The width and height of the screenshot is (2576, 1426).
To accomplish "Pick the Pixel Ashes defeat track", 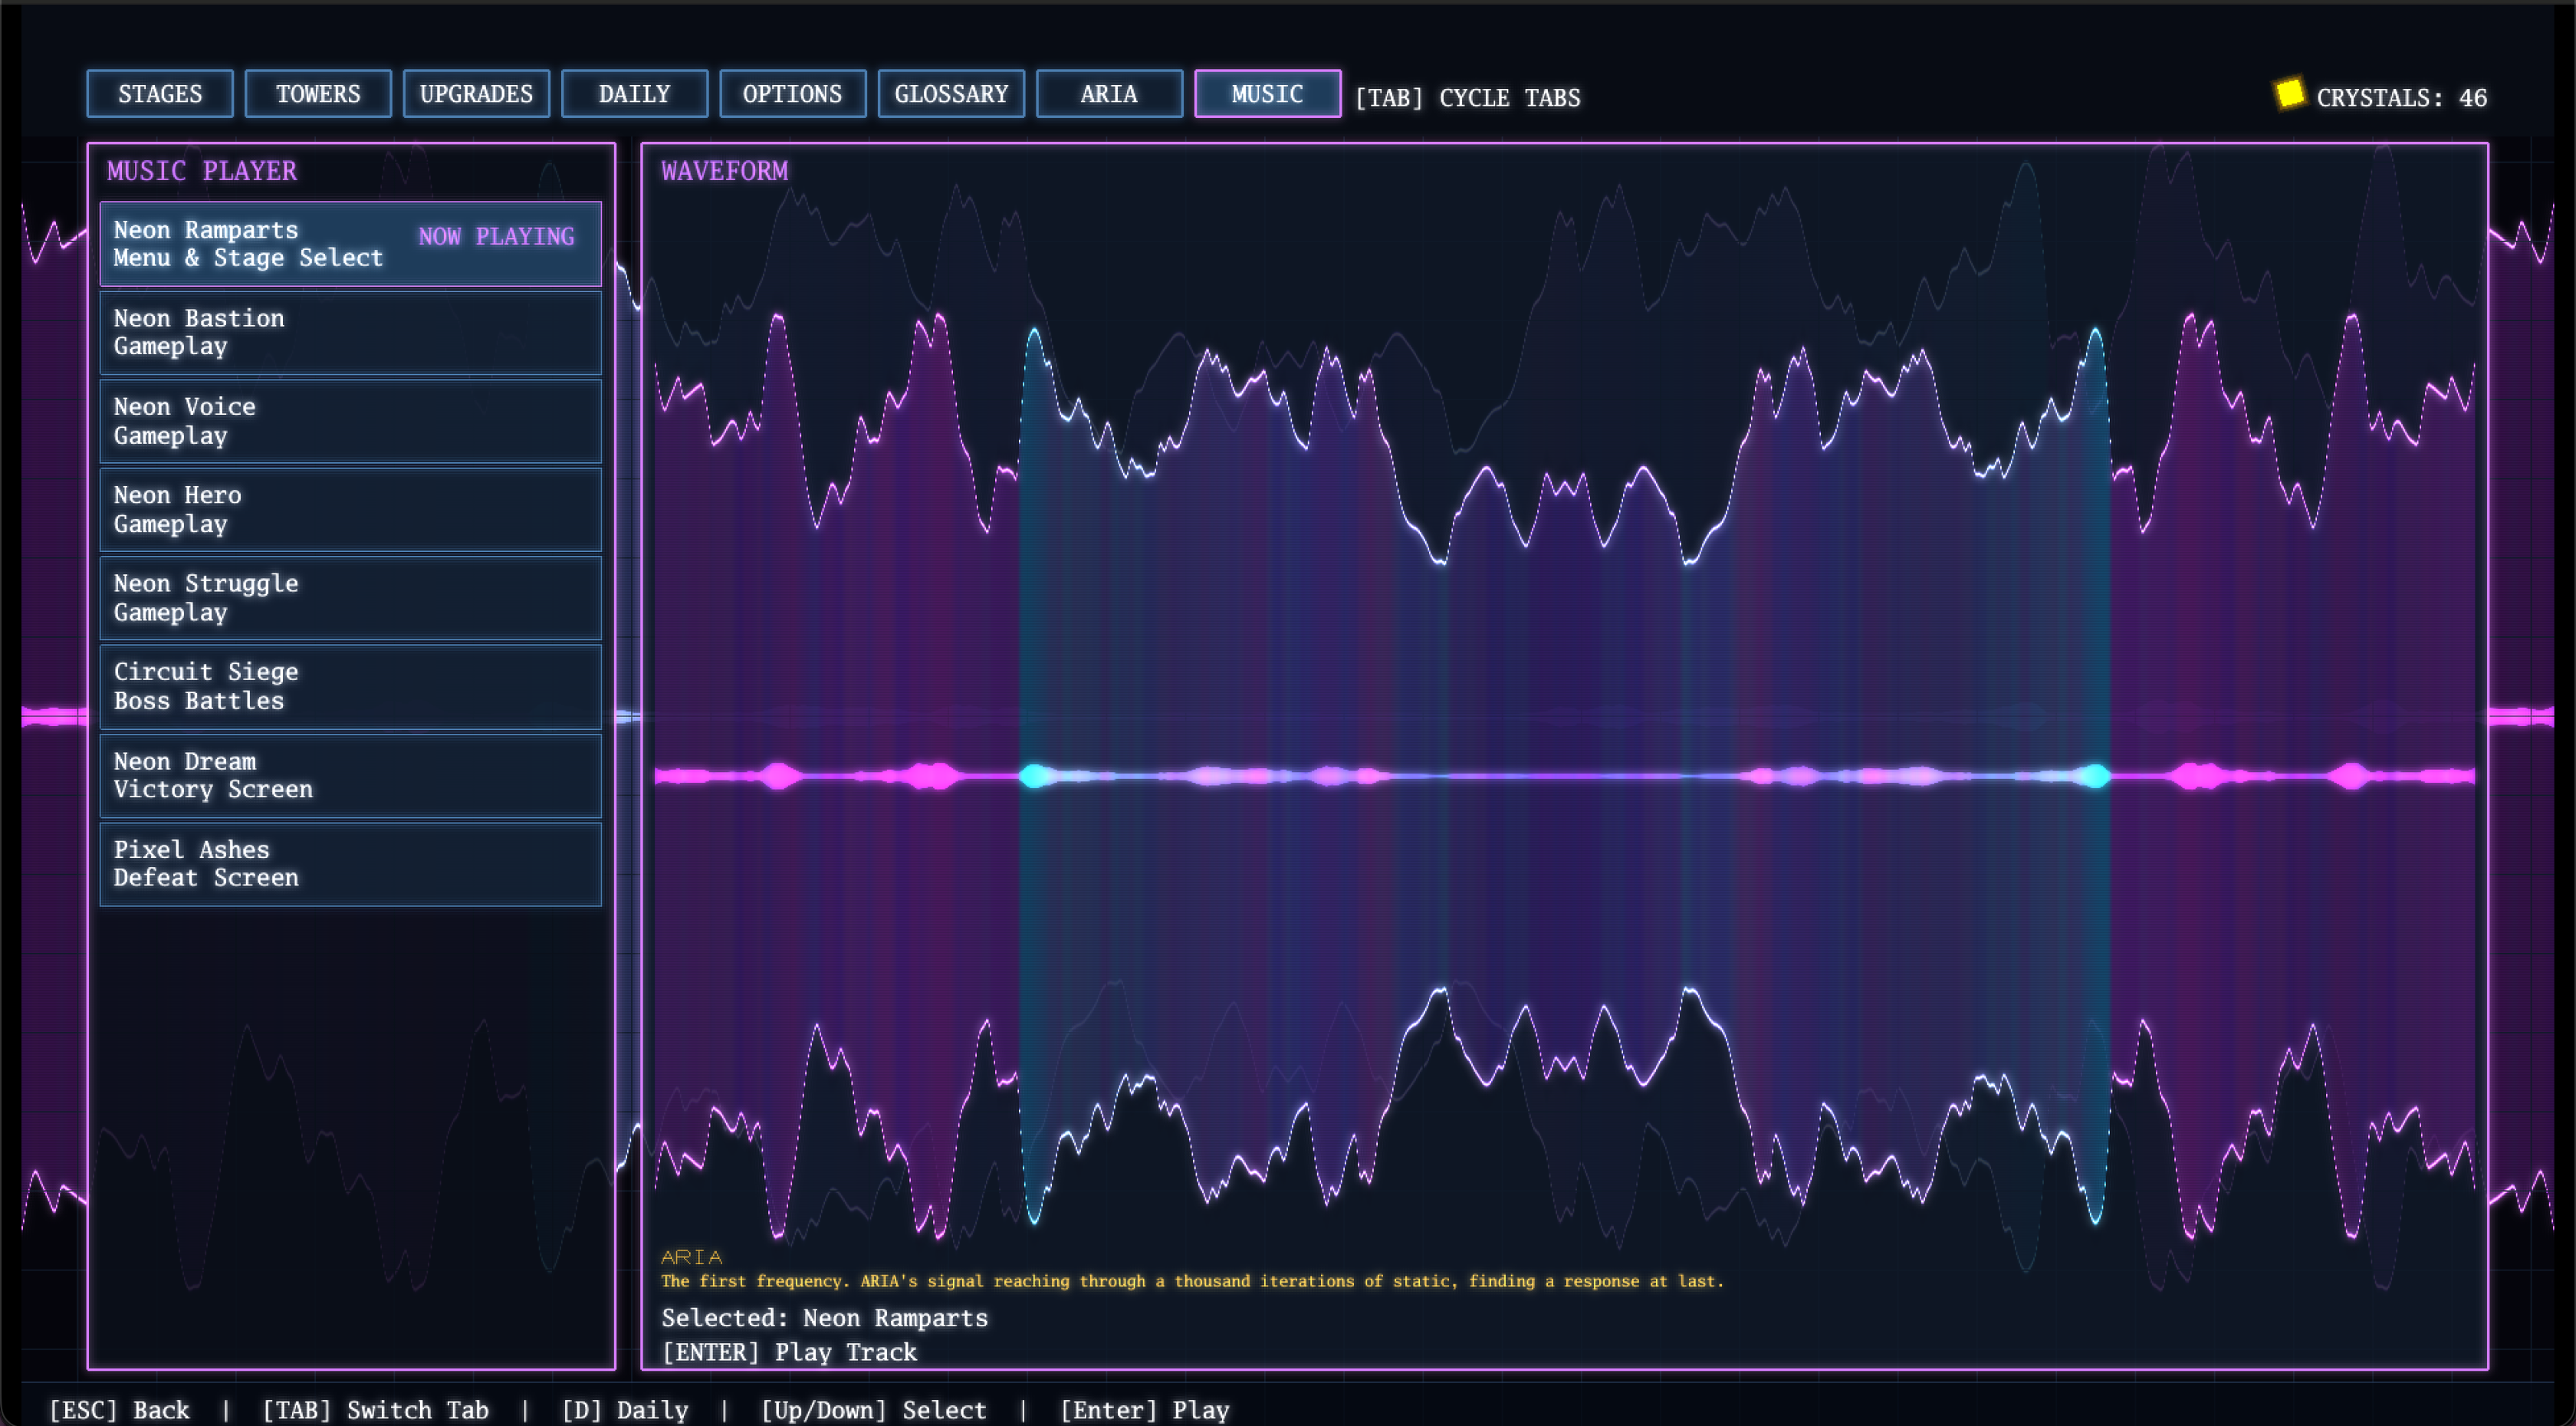I will click(x=350, y=863).
